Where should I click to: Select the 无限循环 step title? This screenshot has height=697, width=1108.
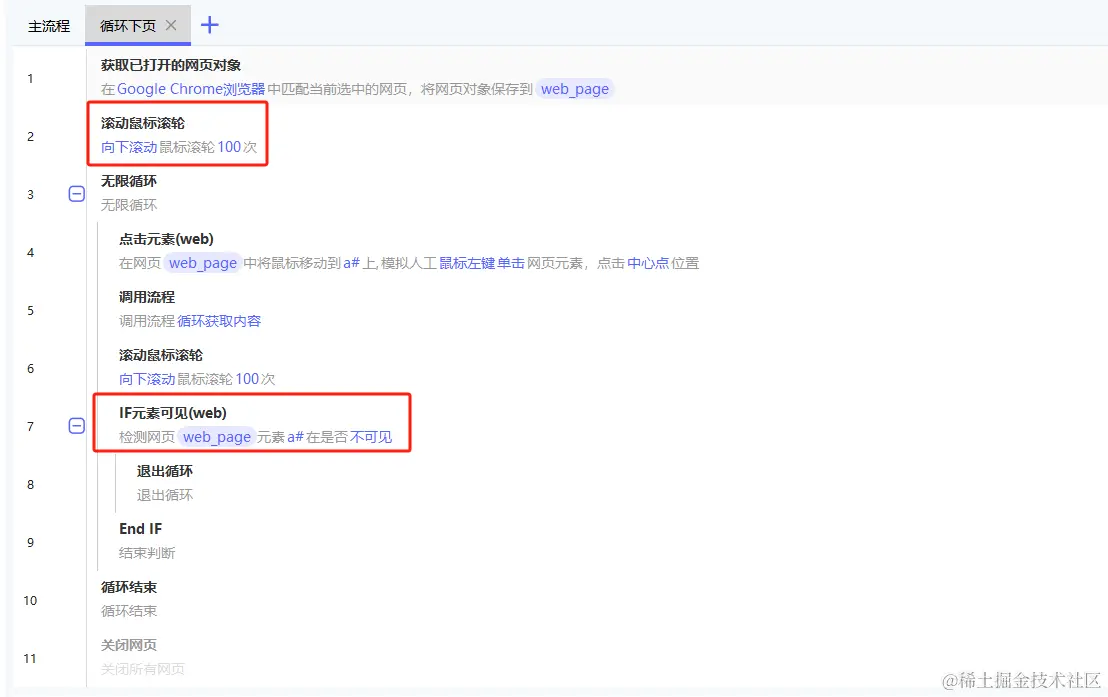point(129,181)
